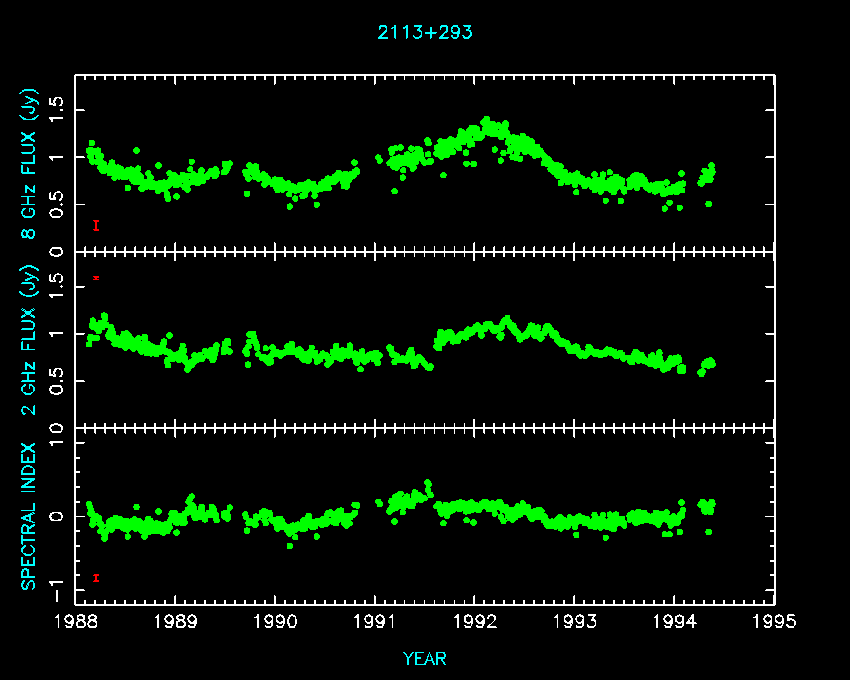Click red error bar in 8 GHz panel
The image size is (850, 680).
(96, 226)
